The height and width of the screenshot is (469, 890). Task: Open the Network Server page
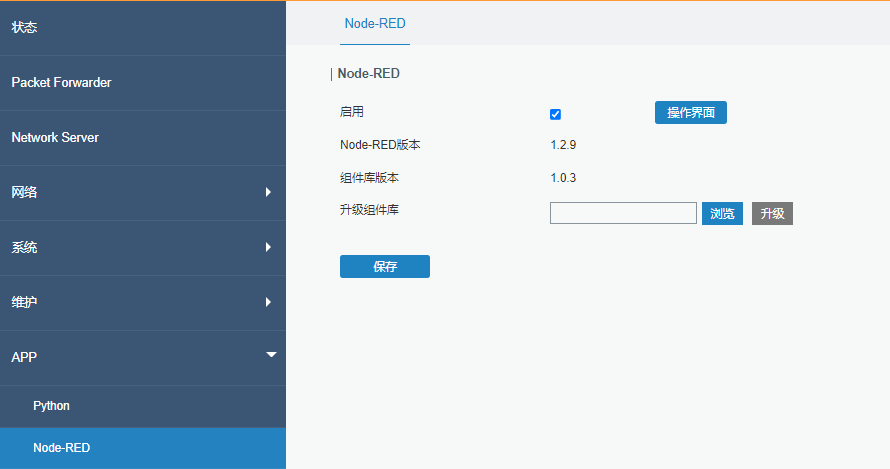(55, 138)
